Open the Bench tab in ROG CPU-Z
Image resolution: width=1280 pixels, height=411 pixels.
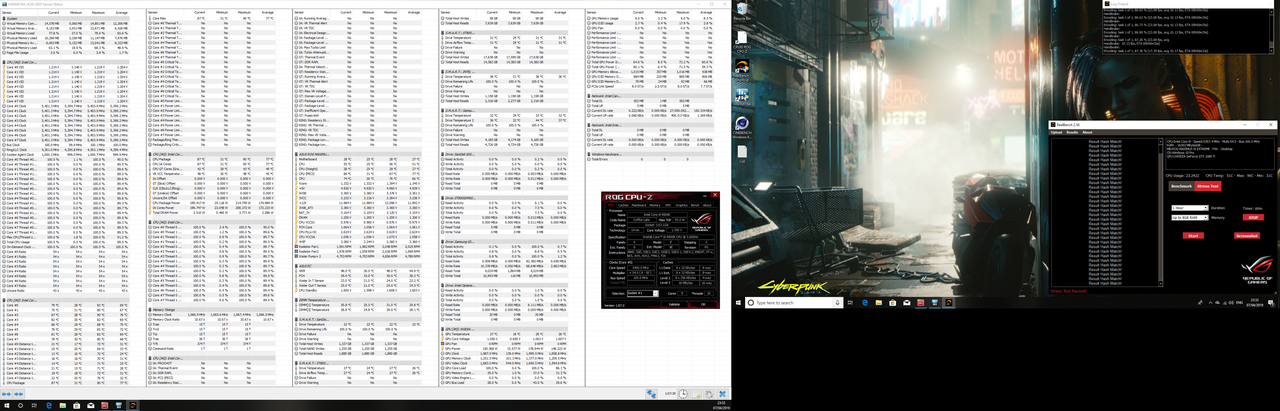click(x=695, y=205)
